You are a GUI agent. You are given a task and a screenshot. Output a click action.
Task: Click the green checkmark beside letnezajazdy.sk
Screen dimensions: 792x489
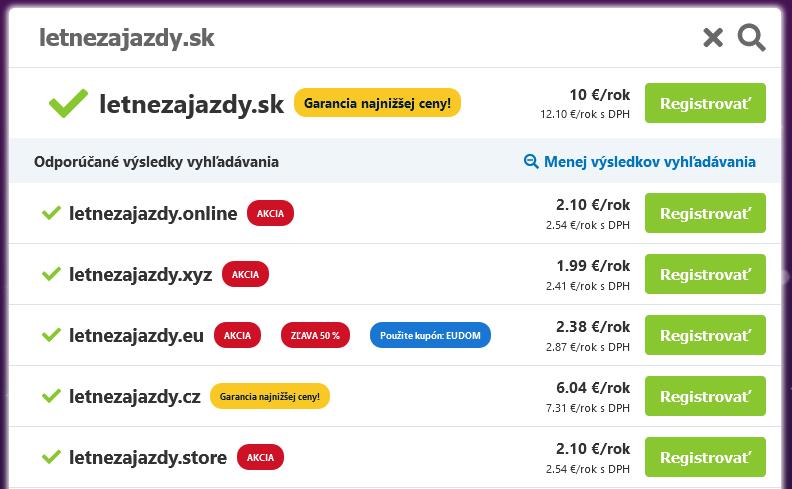coord(68,103)
